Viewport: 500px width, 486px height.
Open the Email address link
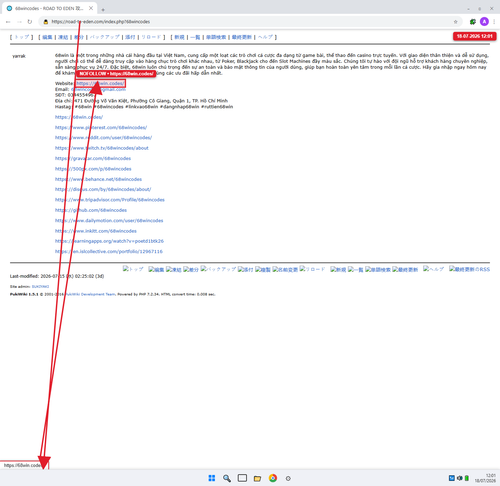point(98,89)
